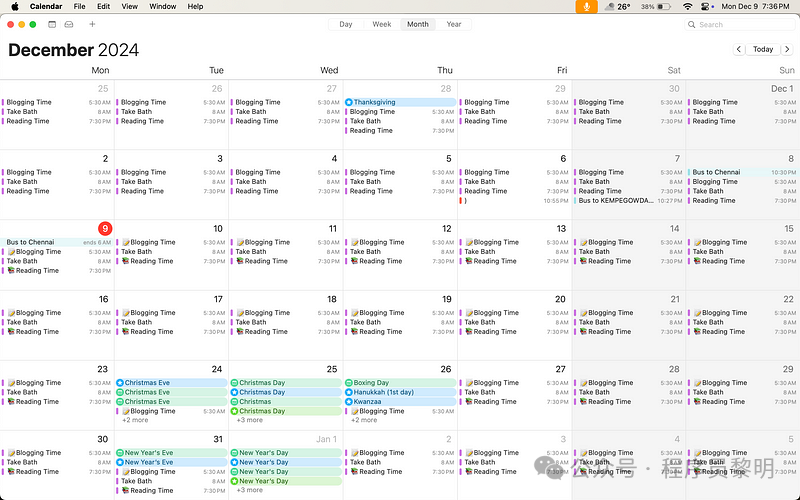Open the Window menu
The width and height of the screenshot is (800, 500).
[x=163, y=7]
